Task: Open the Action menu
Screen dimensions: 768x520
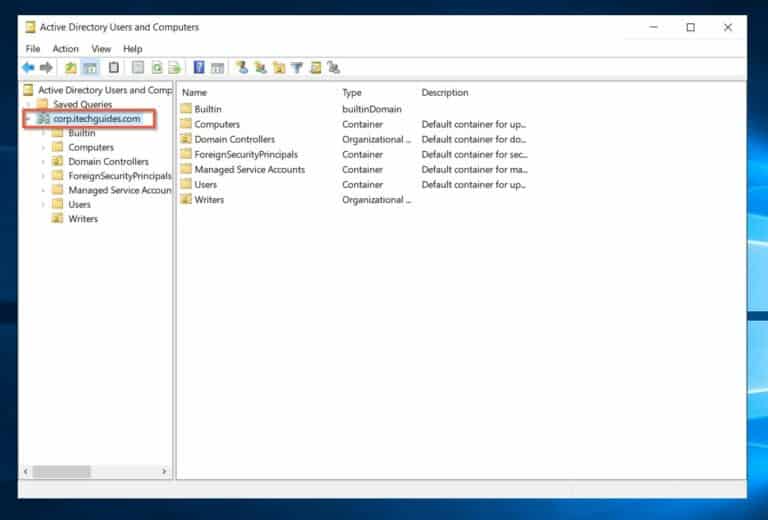Action: click(x=66, y=48)
